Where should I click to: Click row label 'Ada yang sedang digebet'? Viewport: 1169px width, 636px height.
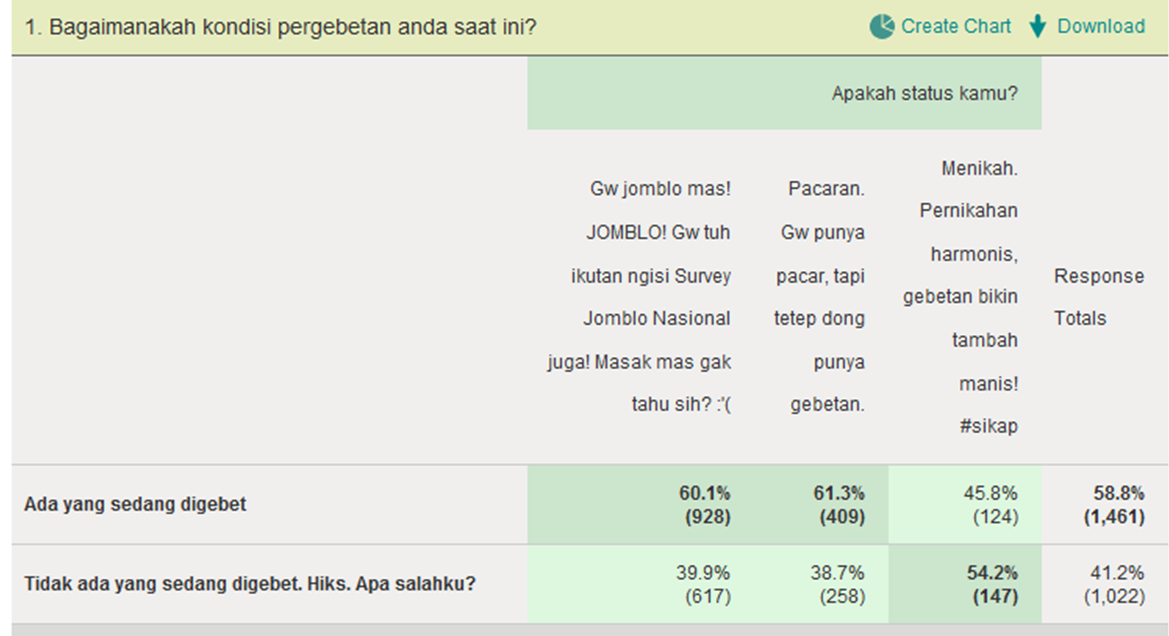[x=135, y=505]
